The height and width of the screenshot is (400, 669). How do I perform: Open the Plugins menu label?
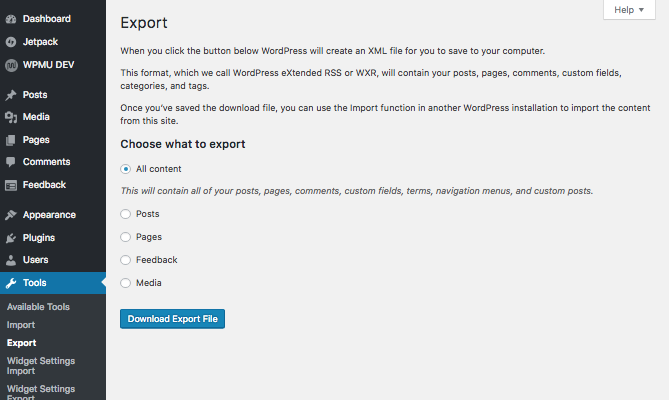pos(39,238)
